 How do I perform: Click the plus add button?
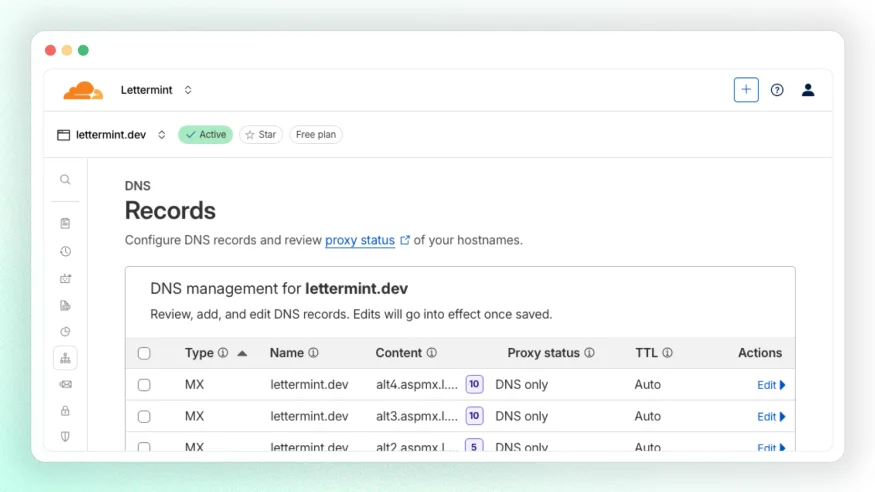pyautogui.click(x=746, y=90)
